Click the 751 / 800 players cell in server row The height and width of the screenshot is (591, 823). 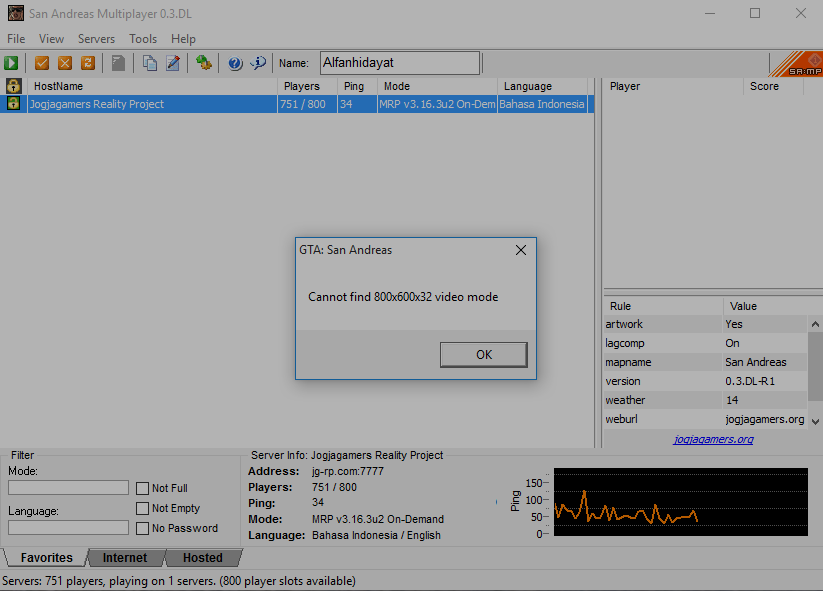click(307, 104)
